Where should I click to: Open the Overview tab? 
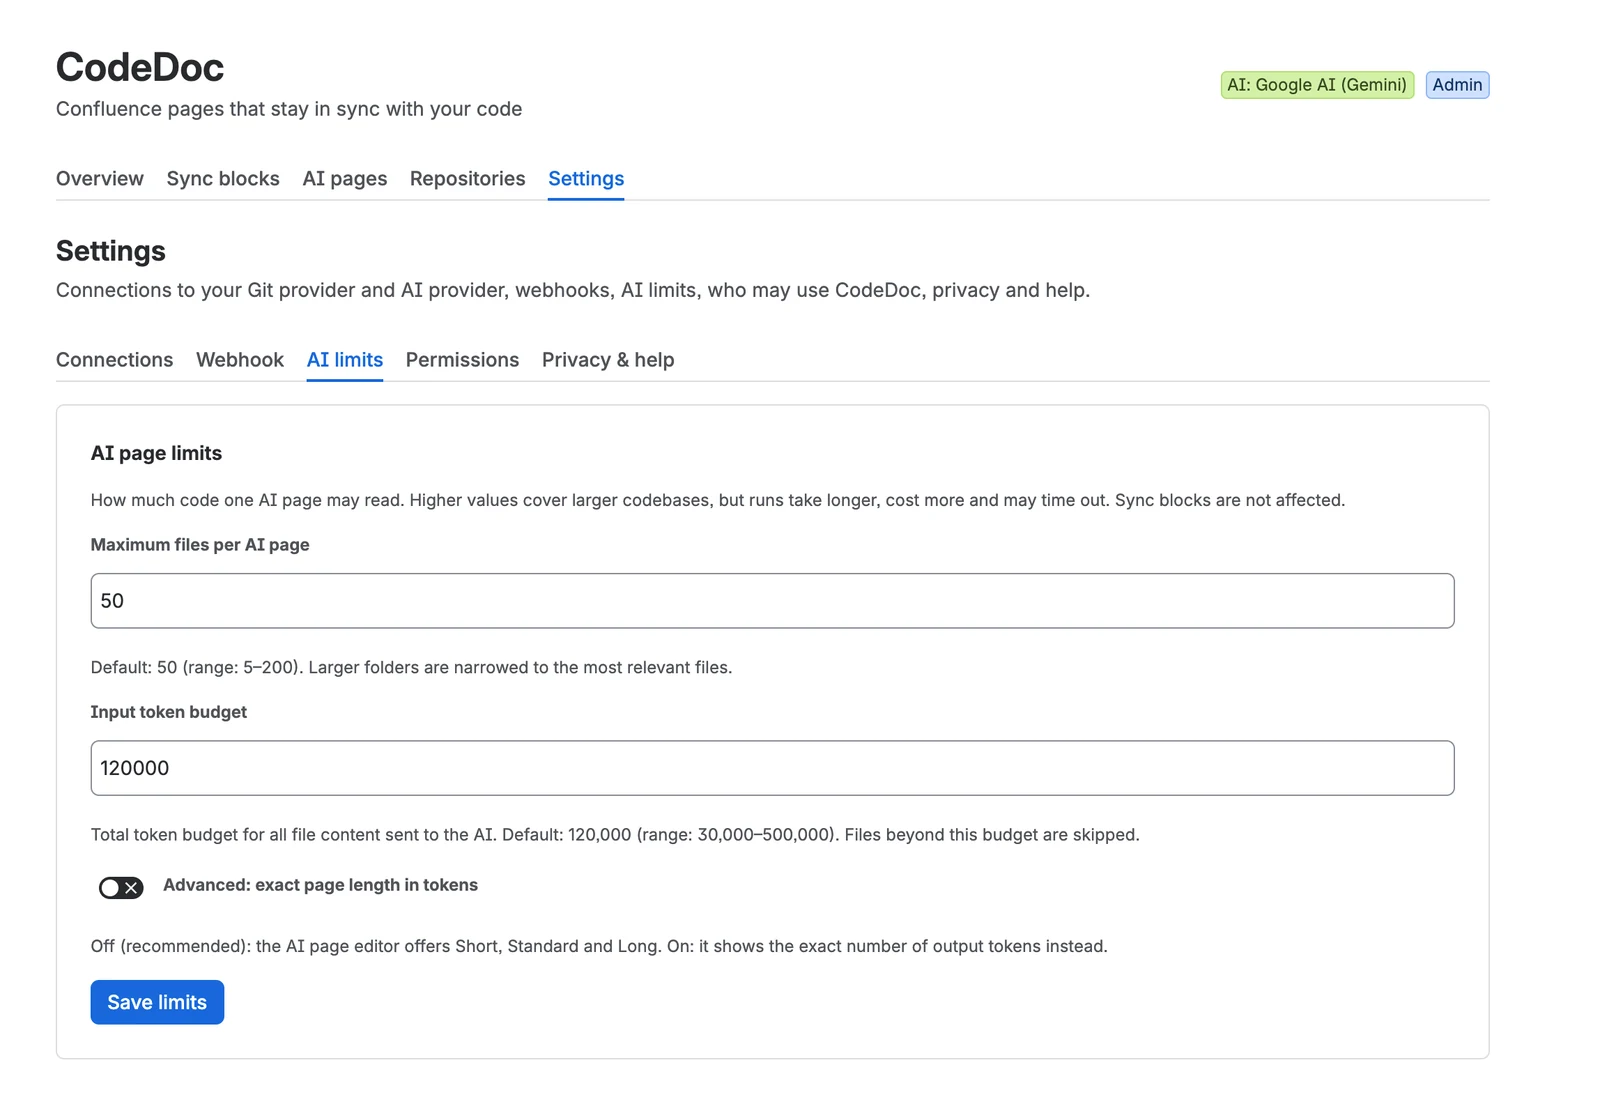point(99,178)
